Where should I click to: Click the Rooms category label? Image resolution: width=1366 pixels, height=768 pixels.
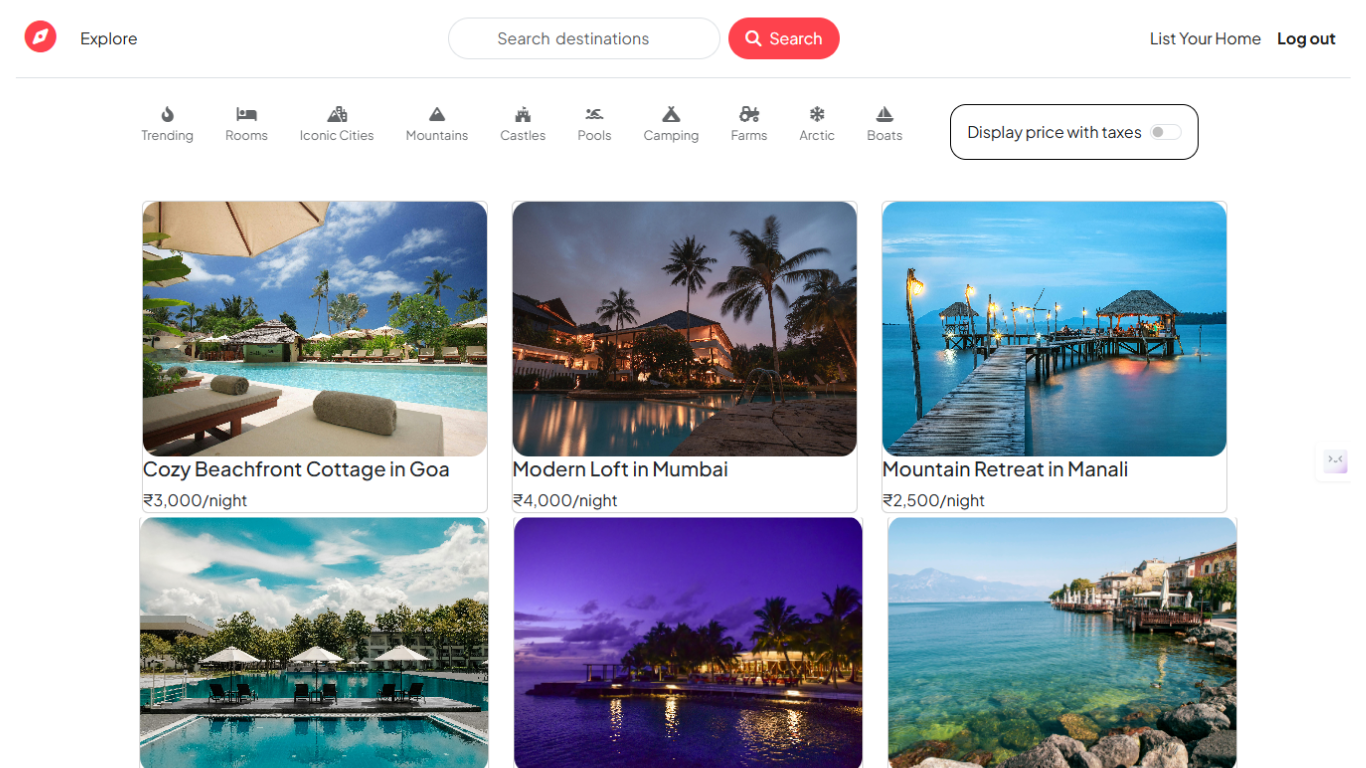tap(246, 135)
